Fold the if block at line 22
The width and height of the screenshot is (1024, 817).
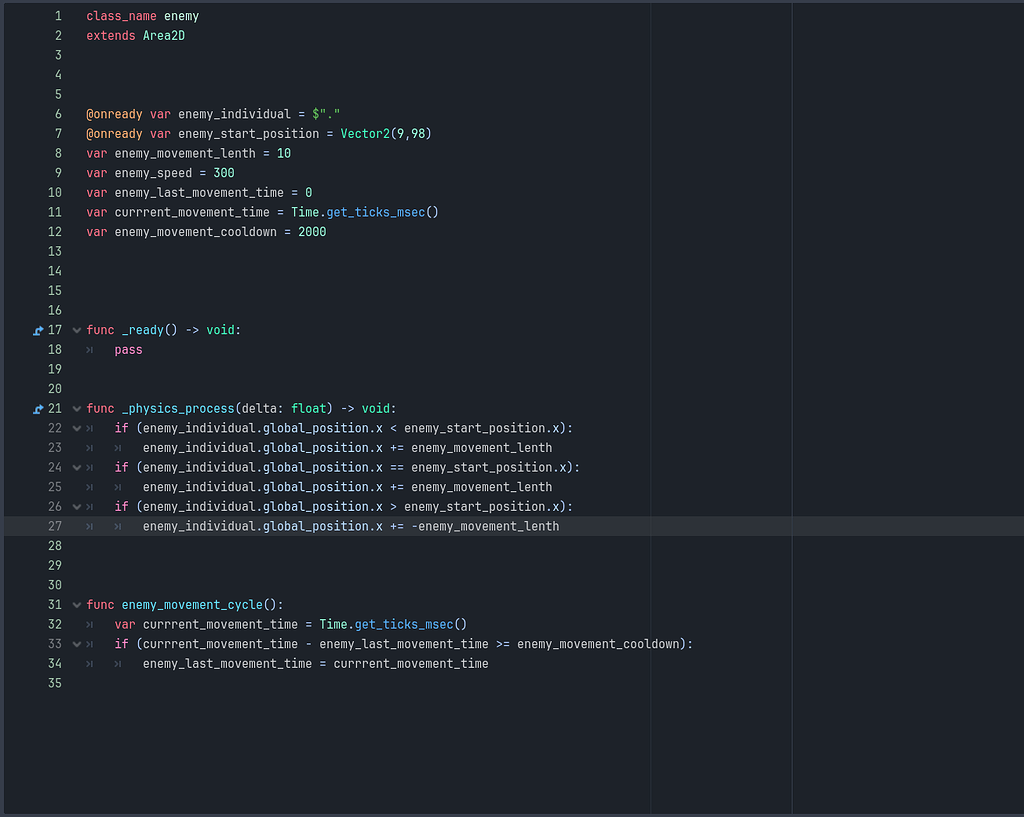(76, 428)
